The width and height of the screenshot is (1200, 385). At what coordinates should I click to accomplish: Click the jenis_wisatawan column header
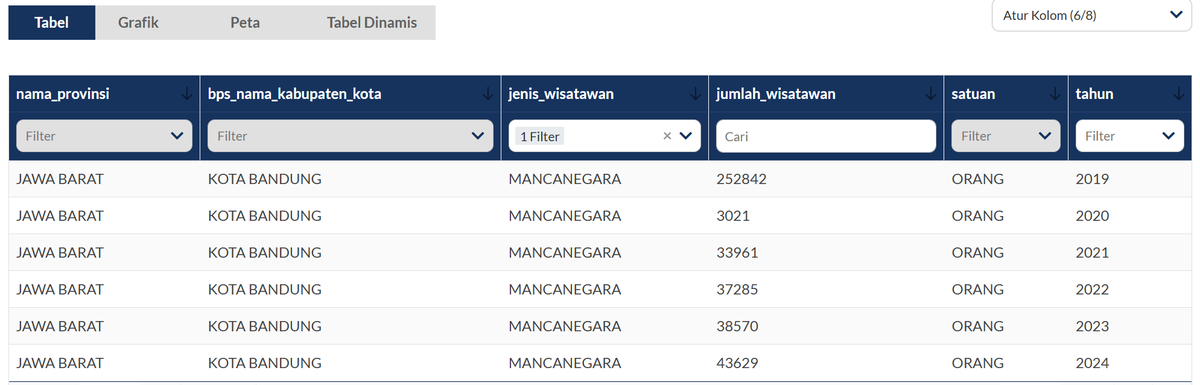point(561,94)
